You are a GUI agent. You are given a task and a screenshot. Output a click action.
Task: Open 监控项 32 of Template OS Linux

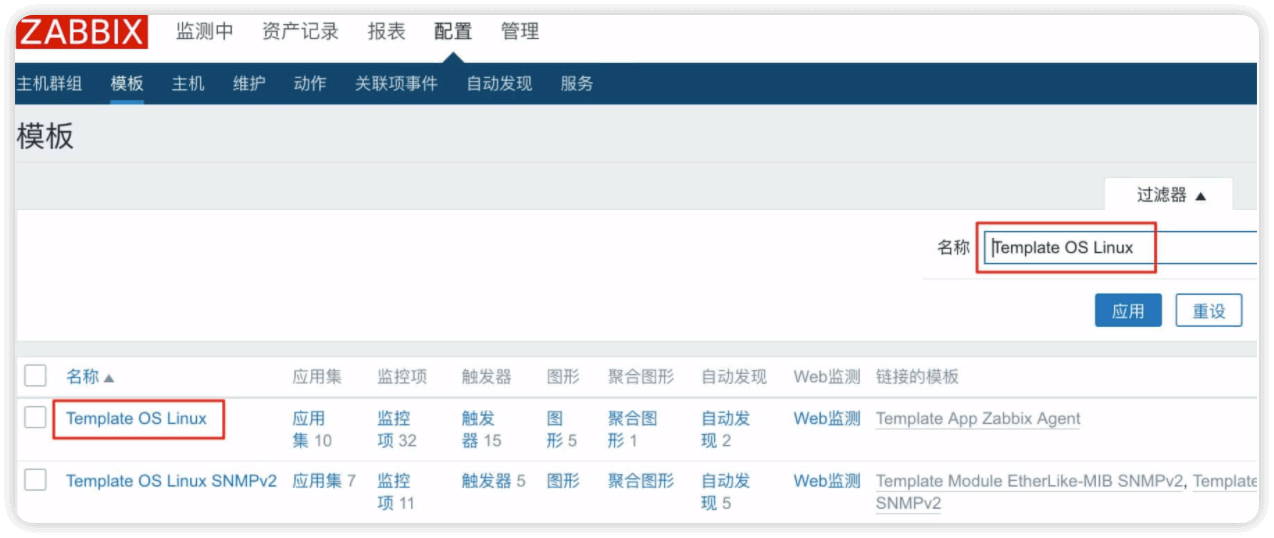(397, 429)
